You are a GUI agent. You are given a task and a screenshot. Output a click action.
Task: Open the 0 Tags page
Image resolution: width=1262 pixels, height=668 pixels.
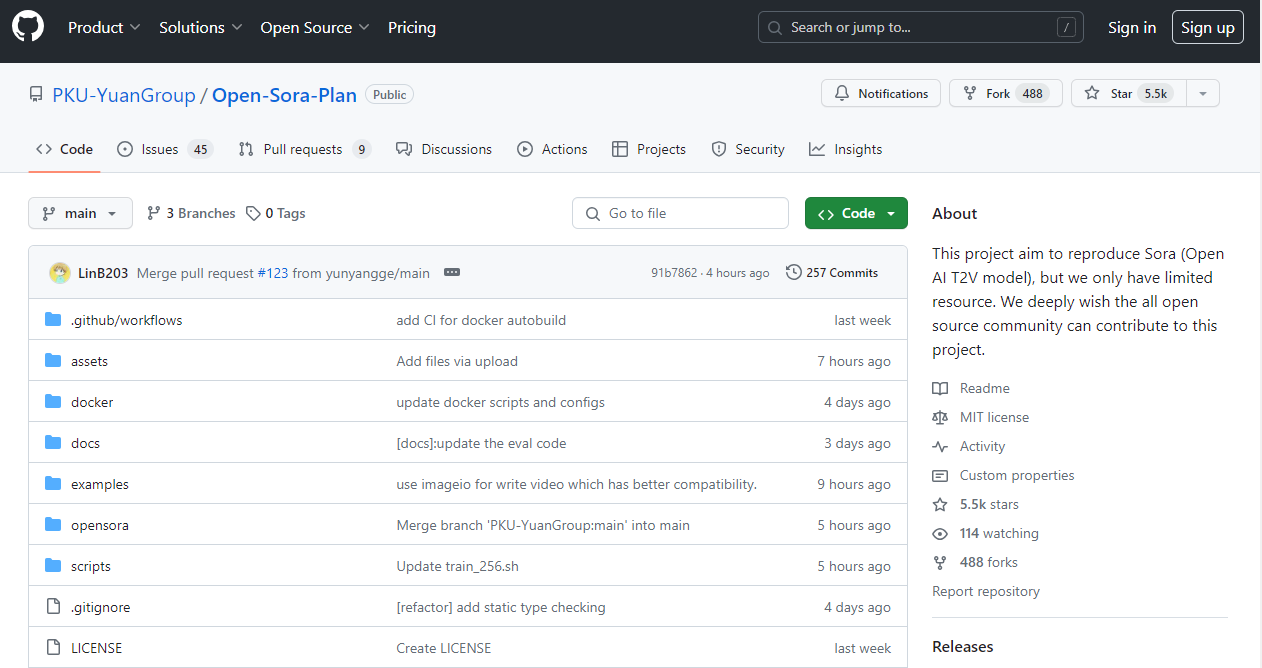click(x=276, y=214)
